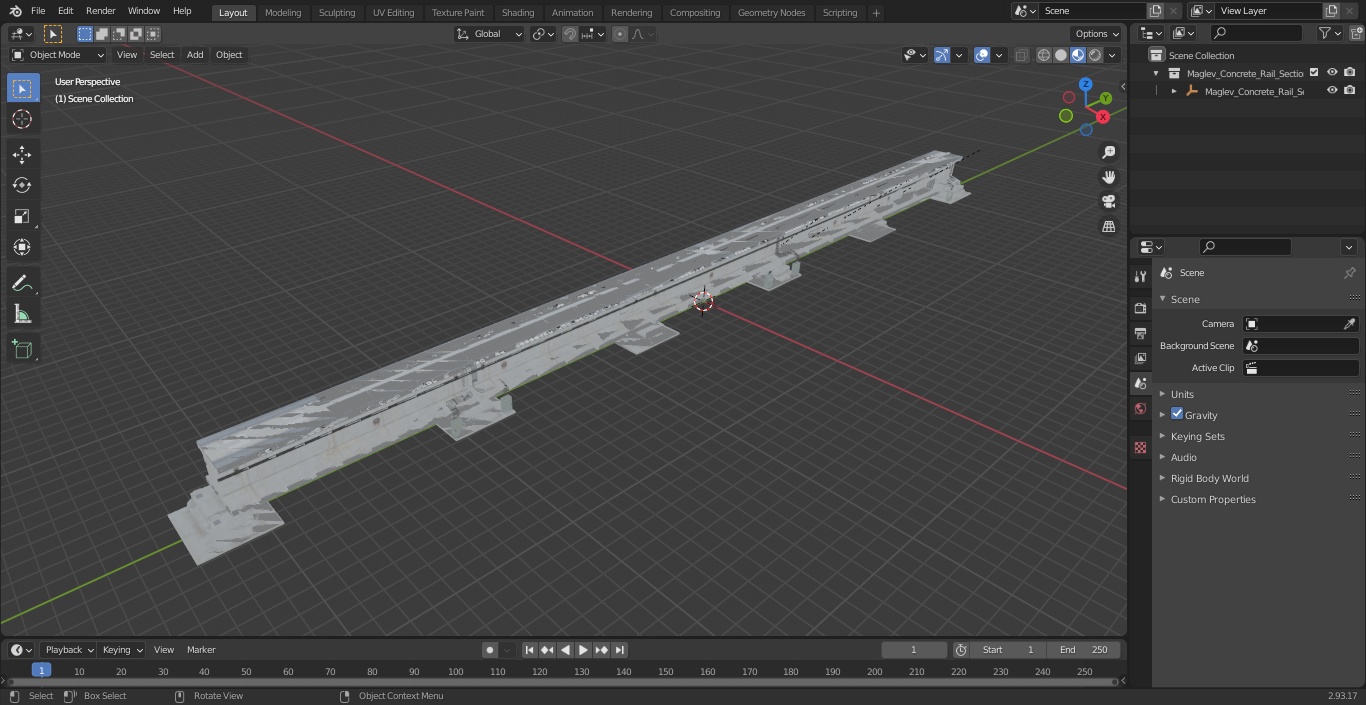The image size is (1366, 705).
Task: Switch to rendered shading mode
Action: [x=1095, y=55]
